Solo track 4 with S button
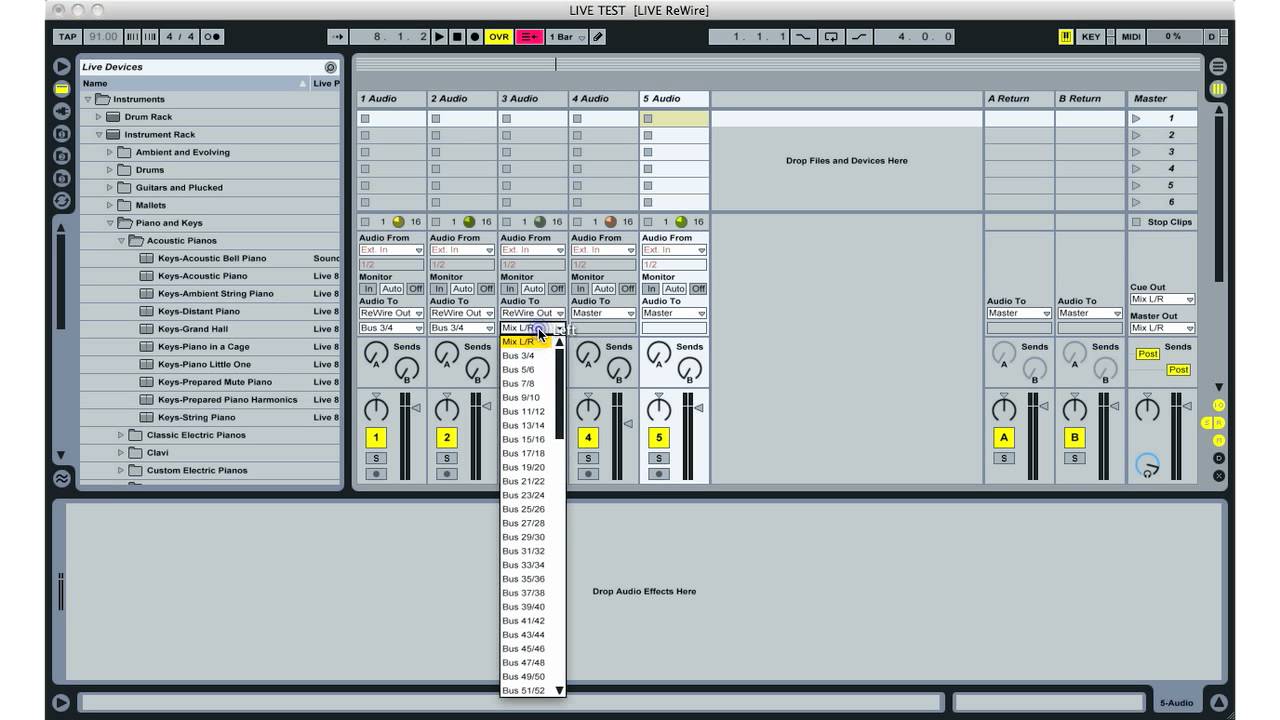 pos(588,458)
